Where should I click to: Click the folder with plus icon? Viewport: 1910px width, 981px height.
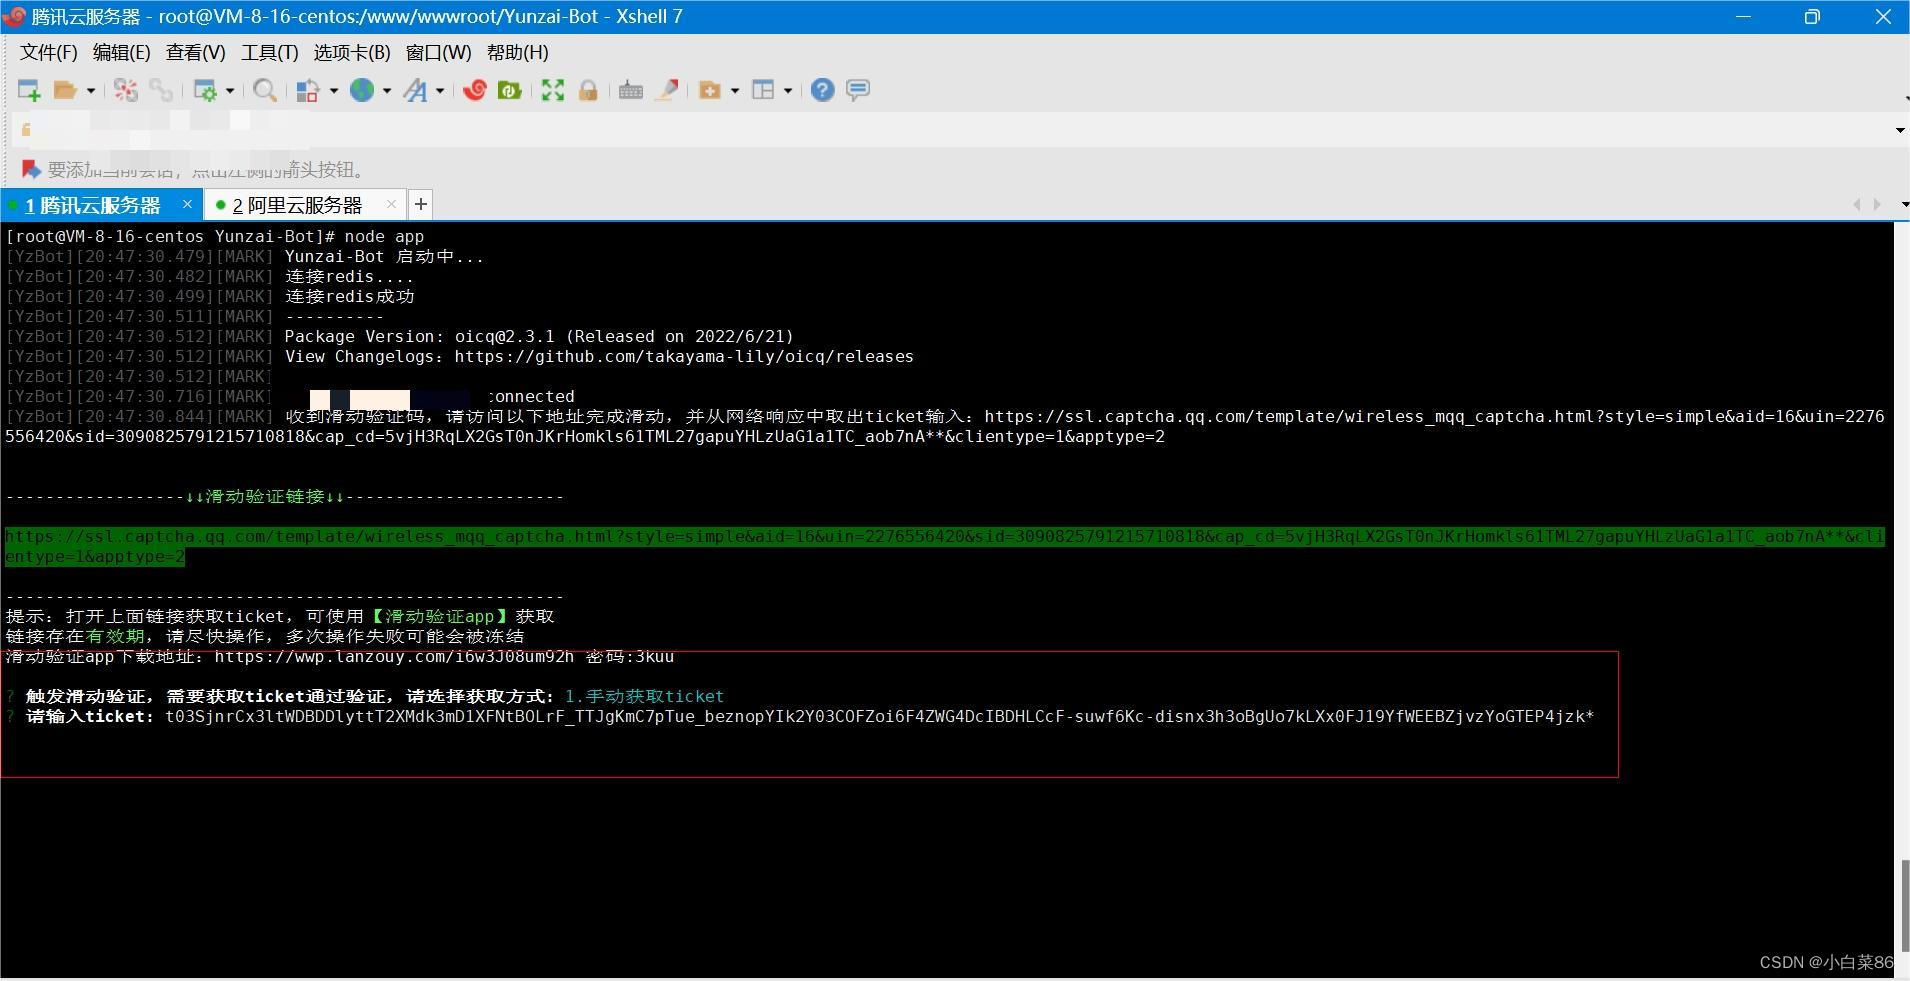(710, 90)
